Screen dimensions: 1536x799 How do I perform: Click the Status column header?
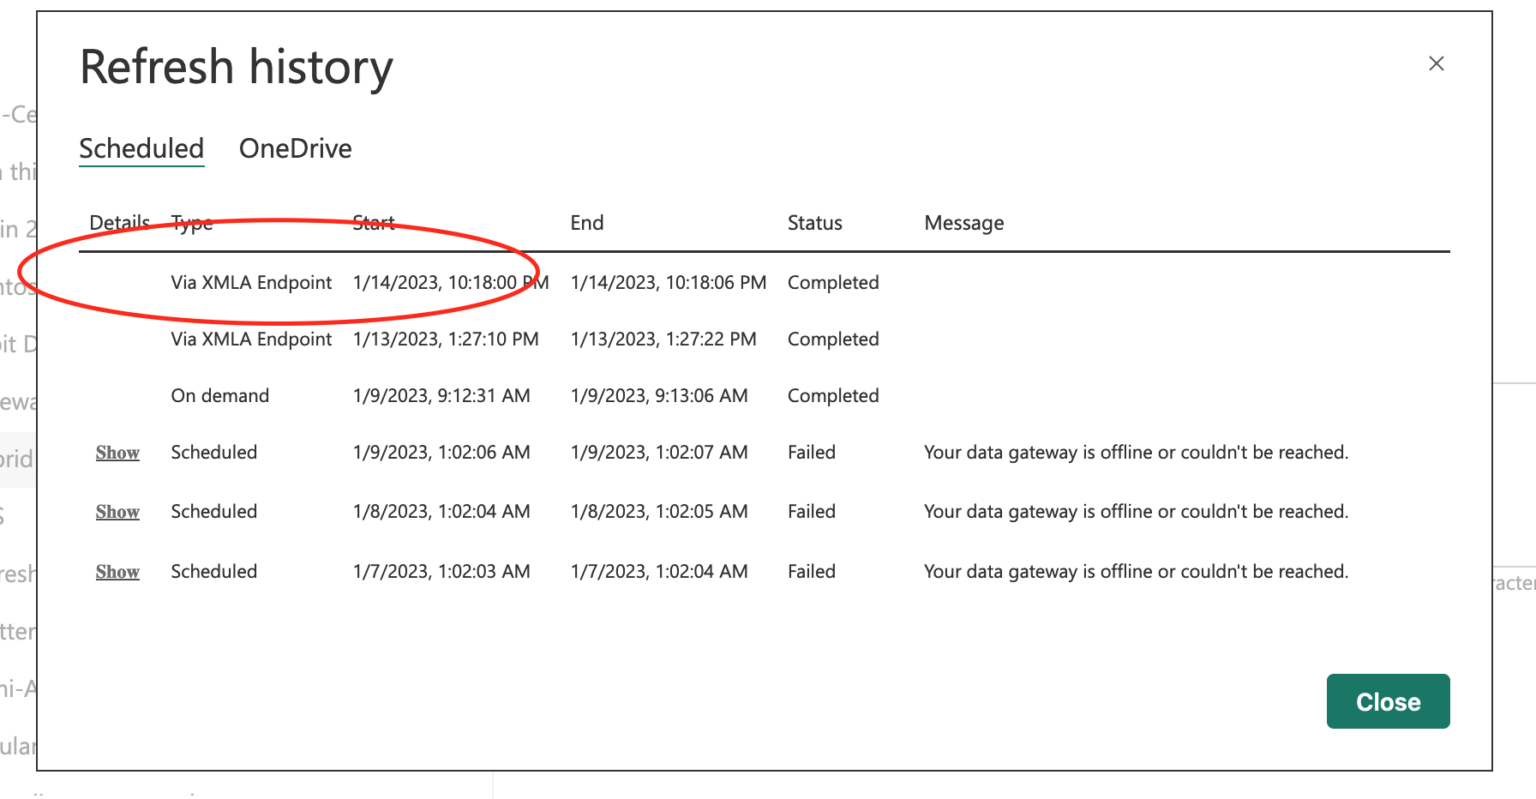click(814, 222)
